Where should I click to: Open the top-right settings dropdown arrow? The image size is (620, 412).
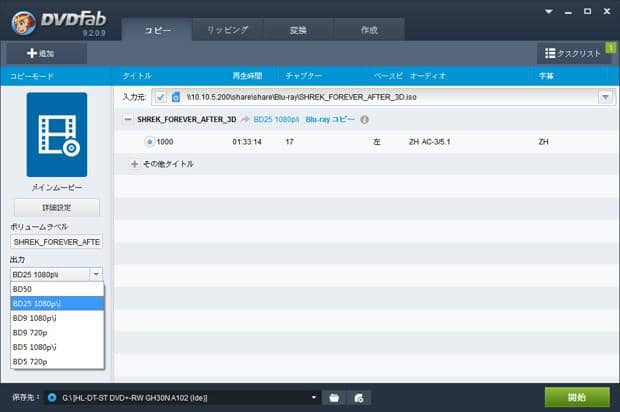548,11
